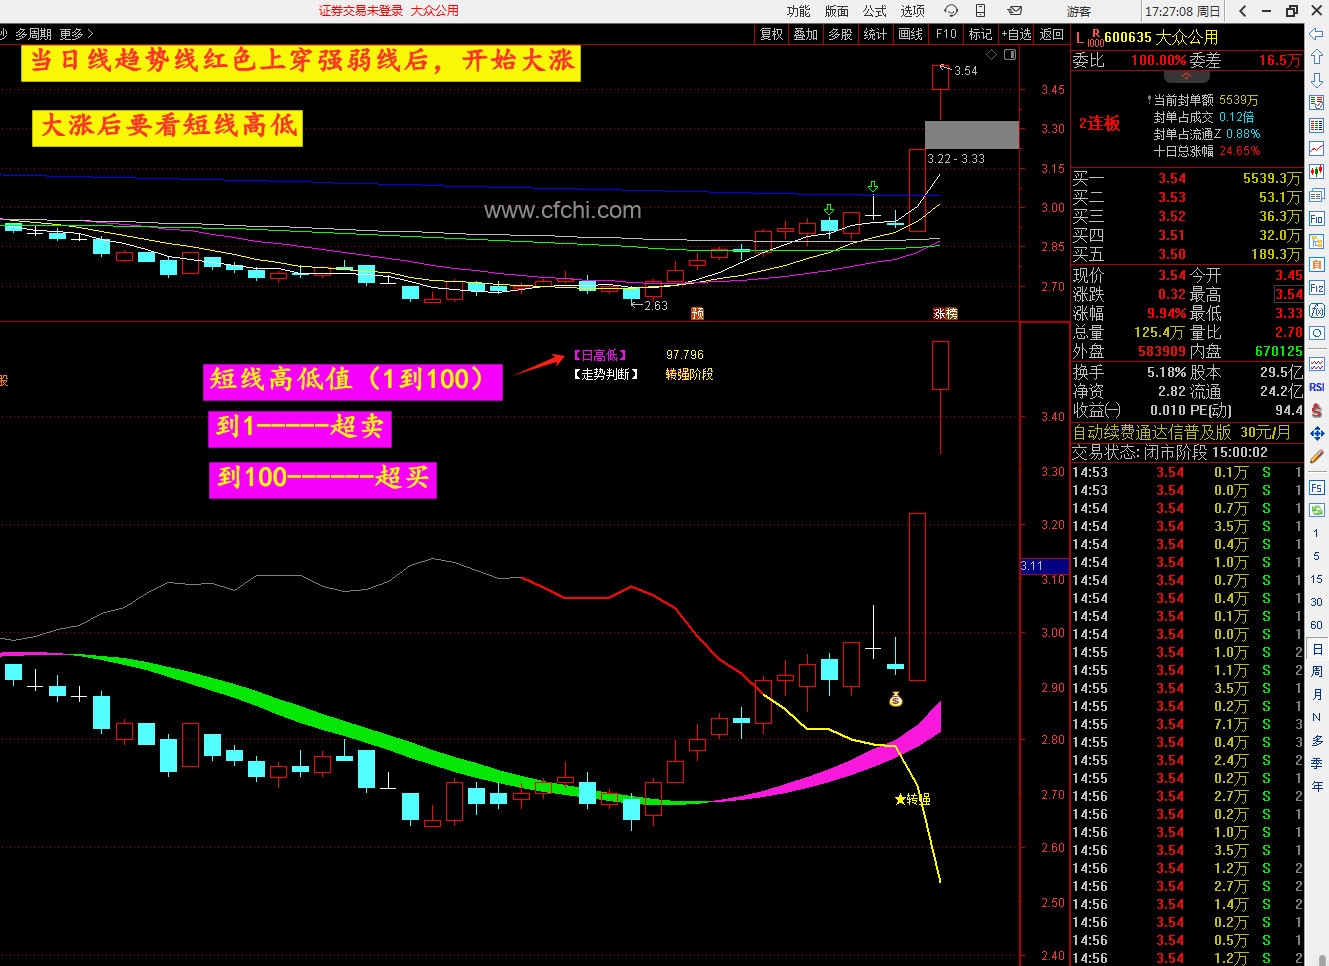Open the quote list icon in sidebar
Viewport: 1329px width, 966px height.
(x=1317, y=103)
